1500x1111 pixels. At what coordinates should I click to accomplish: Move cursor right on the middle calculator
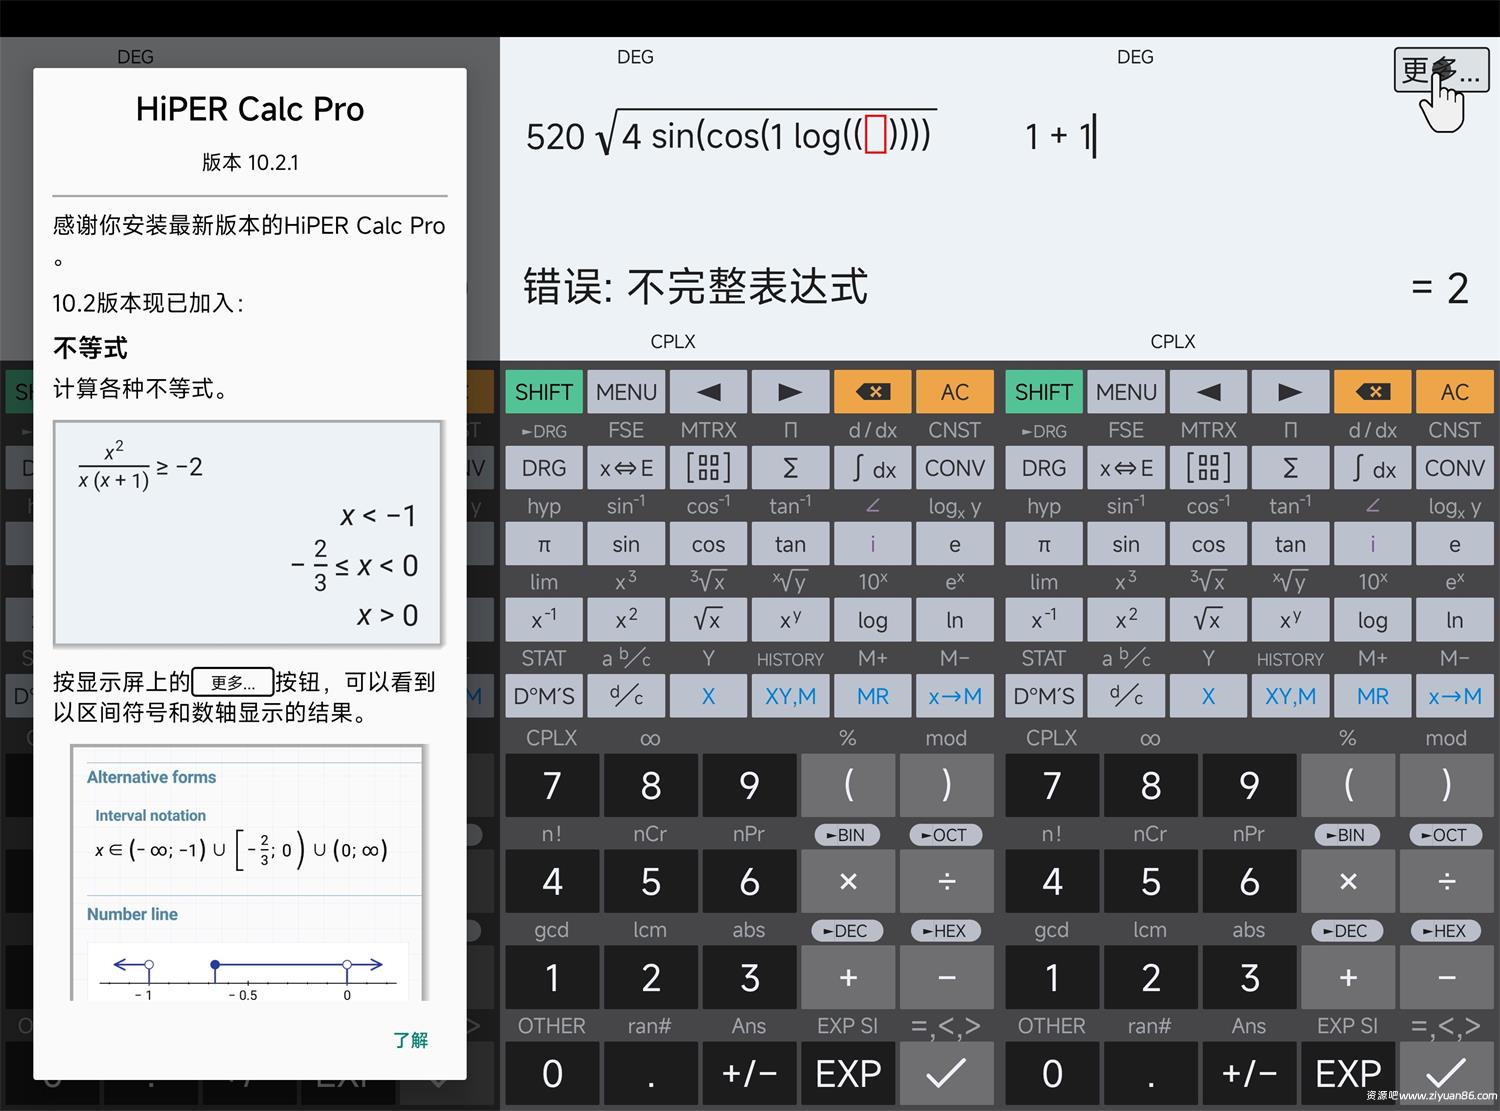790,392
